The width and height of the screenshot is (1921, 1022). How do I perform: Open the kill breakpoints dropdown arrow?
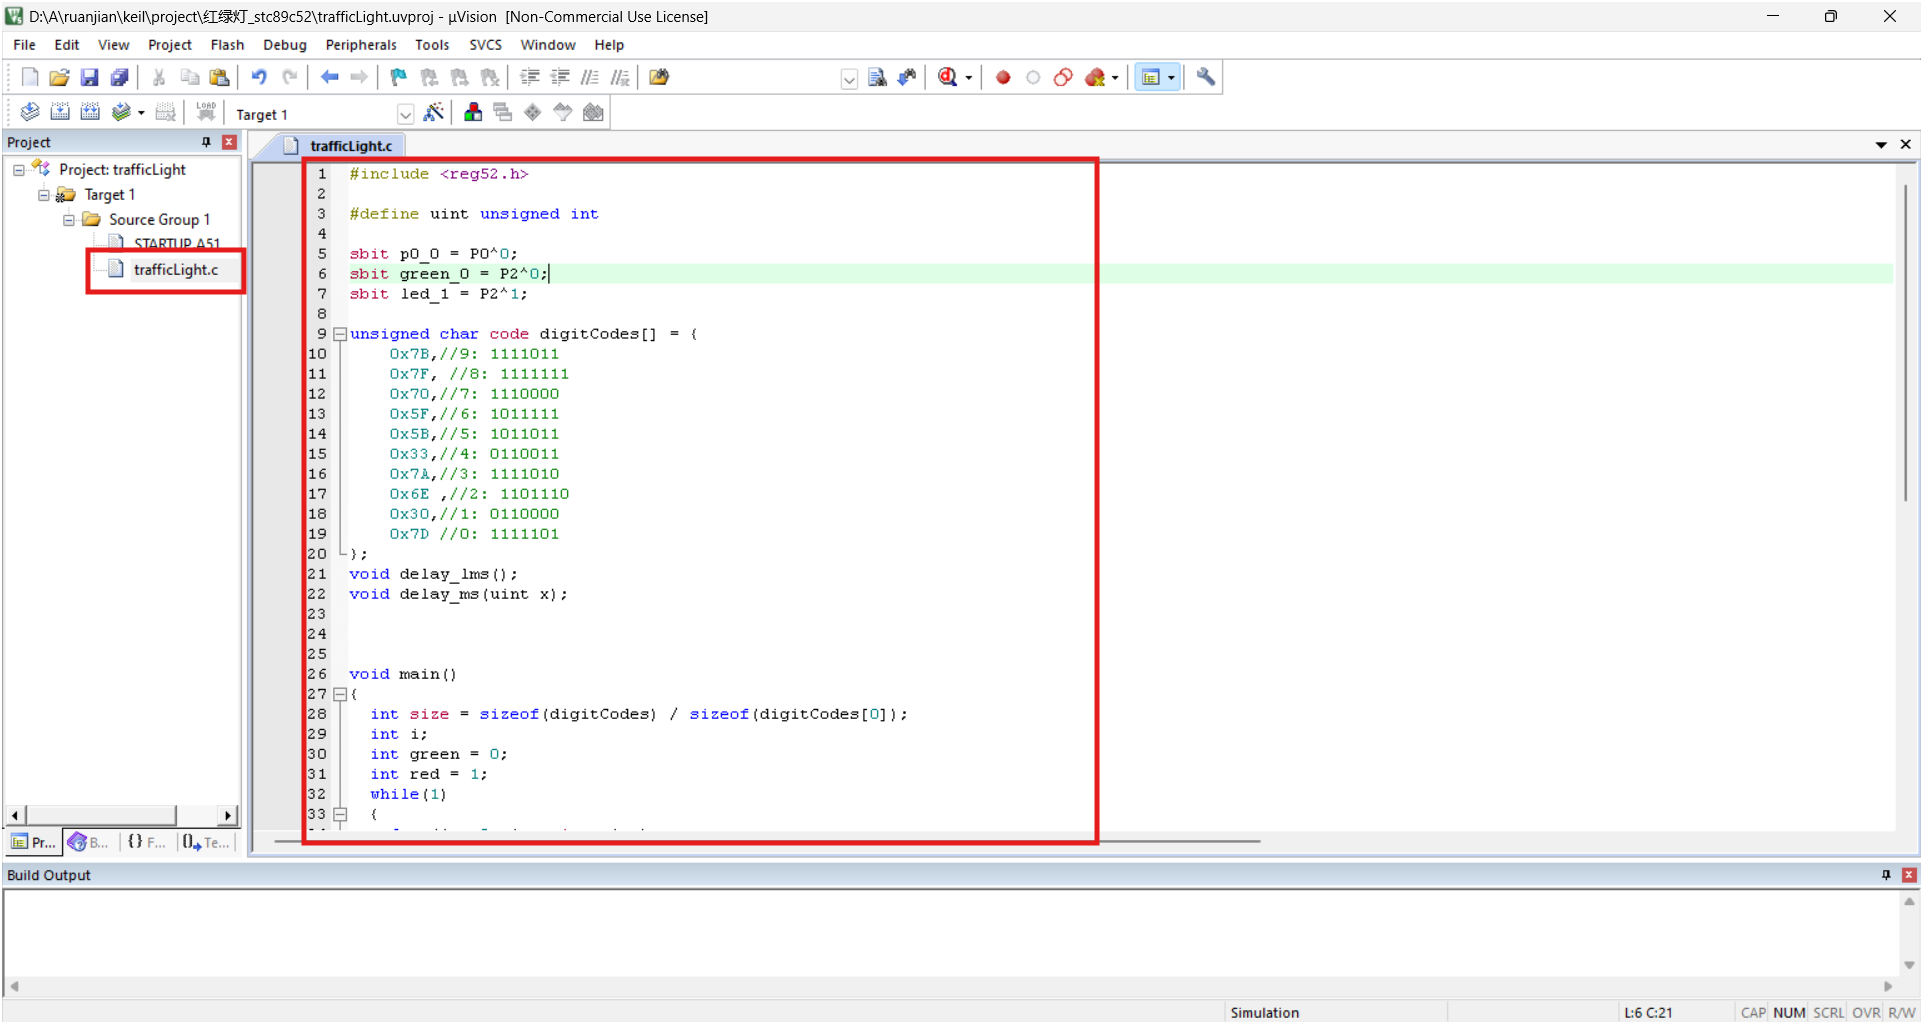1115,78
